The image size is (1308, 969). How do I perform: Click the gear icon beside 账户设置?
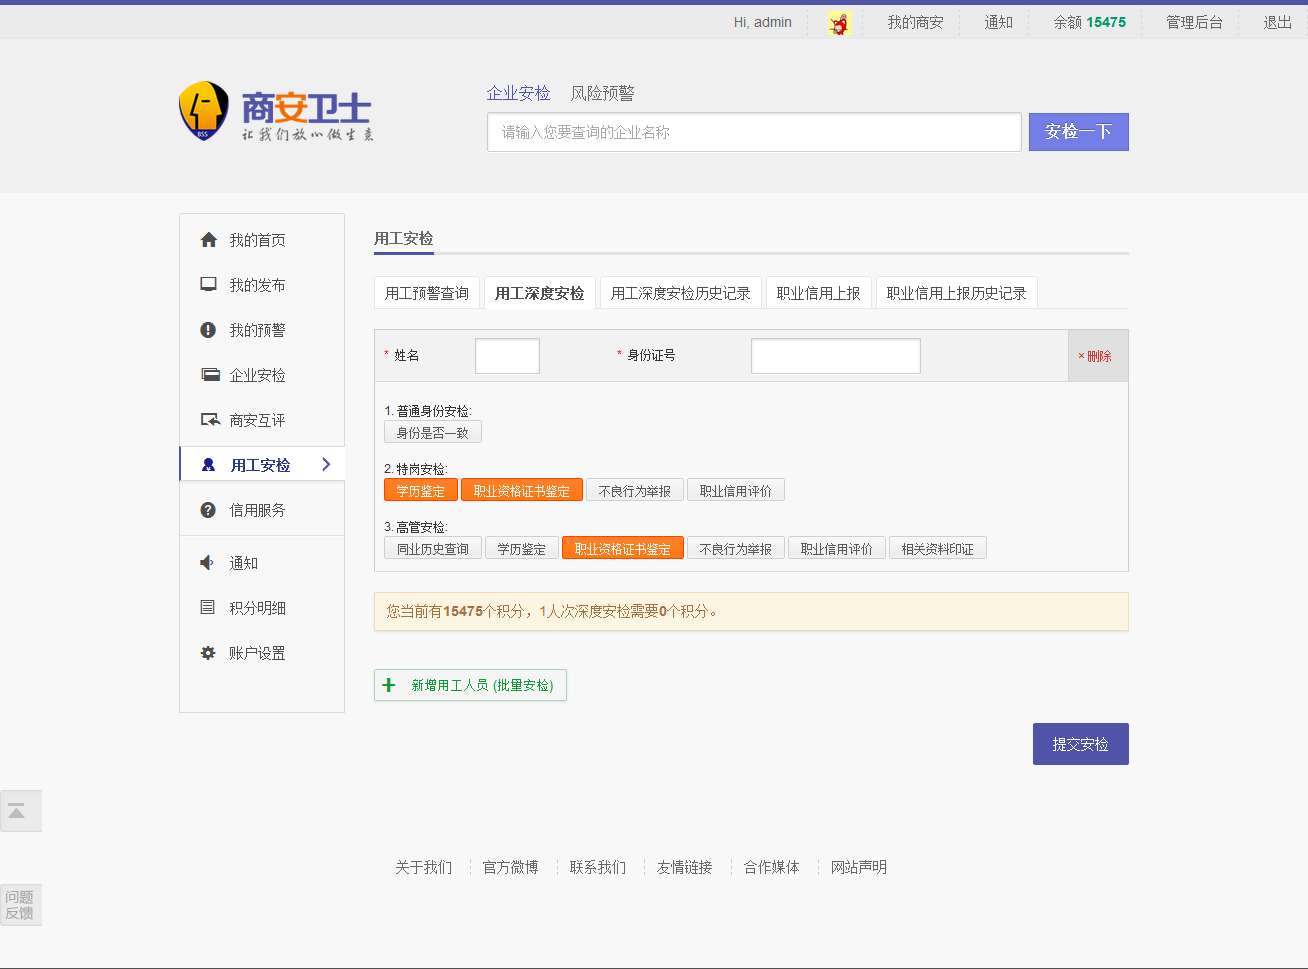[208, 653]
